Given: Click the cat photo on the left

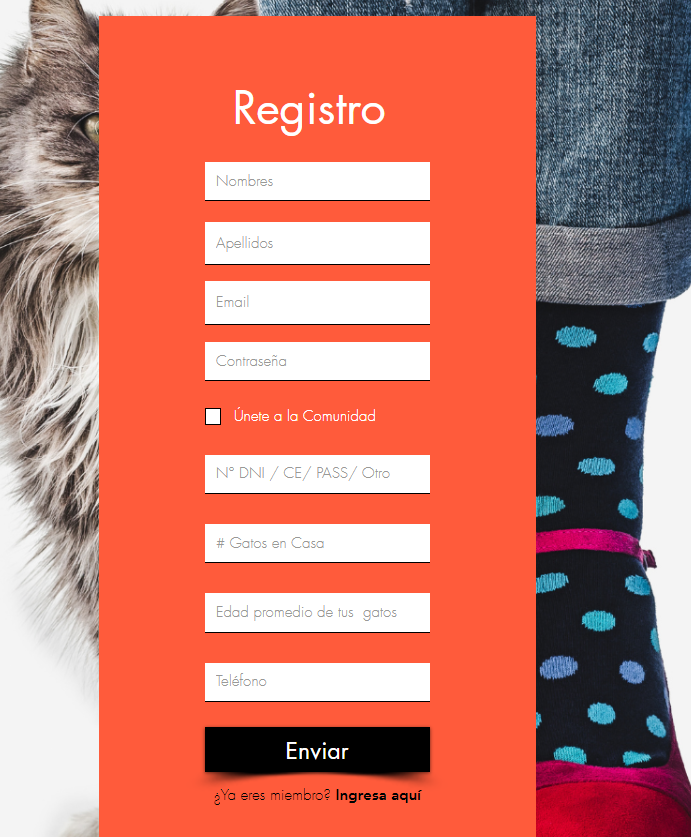Looking at the screenshot, I should point(49,374).
